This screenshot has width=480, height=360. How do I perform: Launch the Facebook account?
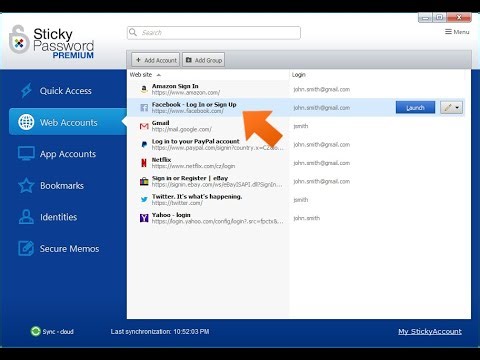pyautogui.click(x=415, y=107)
